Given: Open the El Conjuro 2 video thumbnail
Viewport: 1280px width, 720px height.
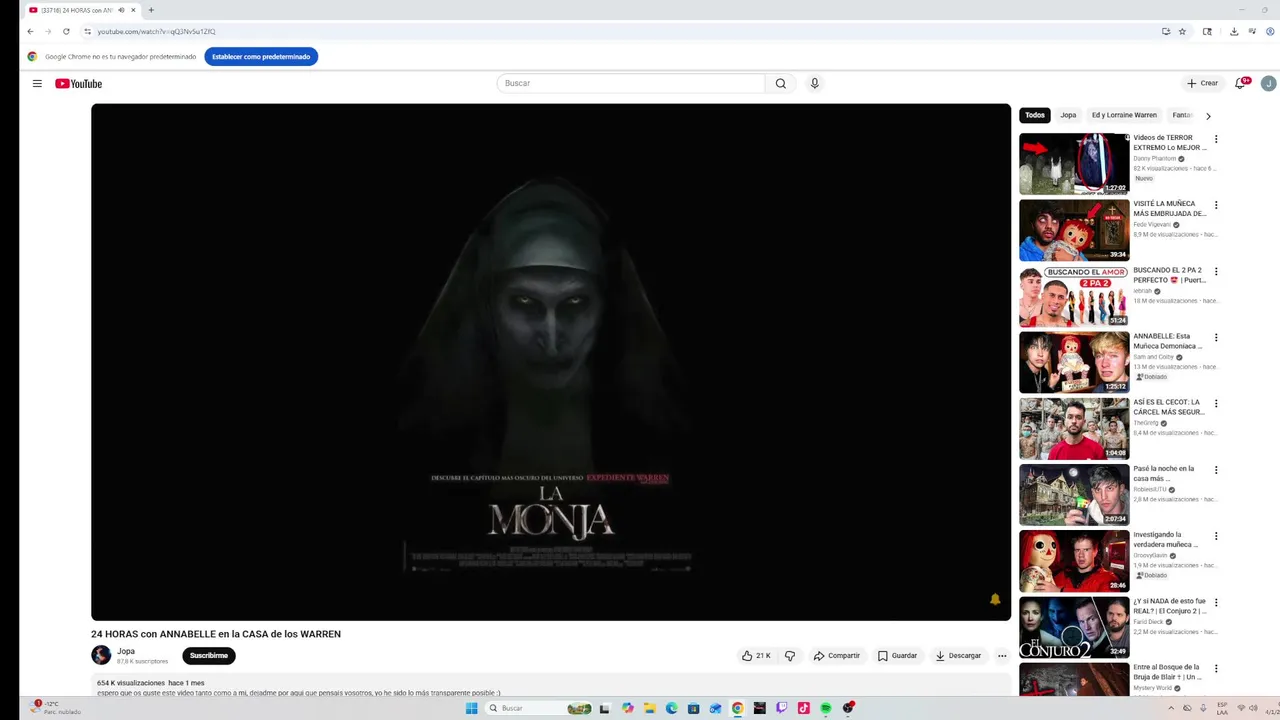Looking at the screenshot, I should (1074, 627).
